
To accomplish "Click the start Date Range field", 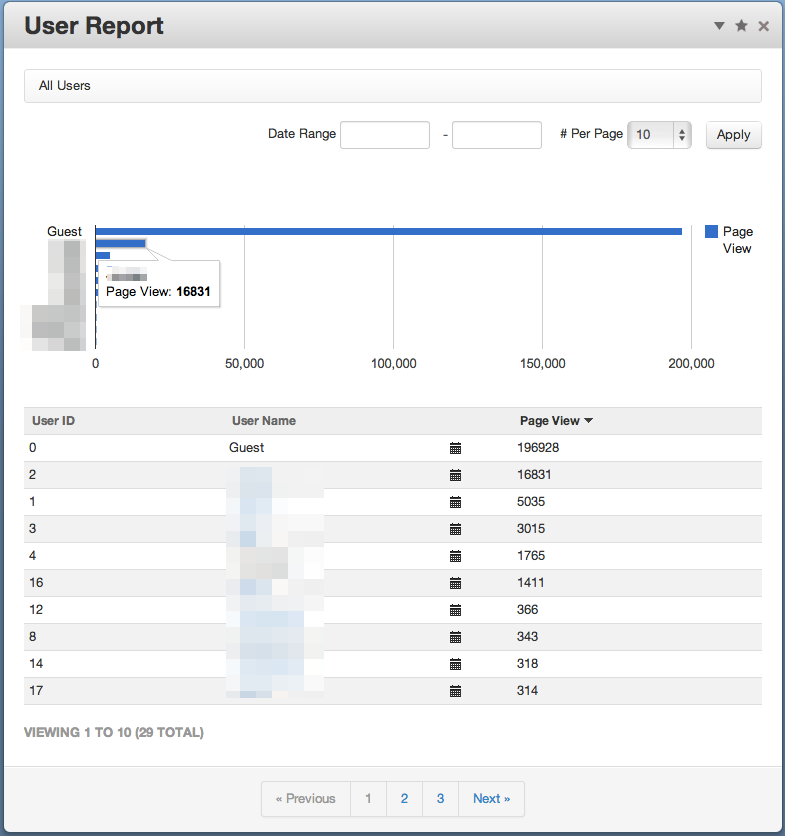I will click(385, 134).
